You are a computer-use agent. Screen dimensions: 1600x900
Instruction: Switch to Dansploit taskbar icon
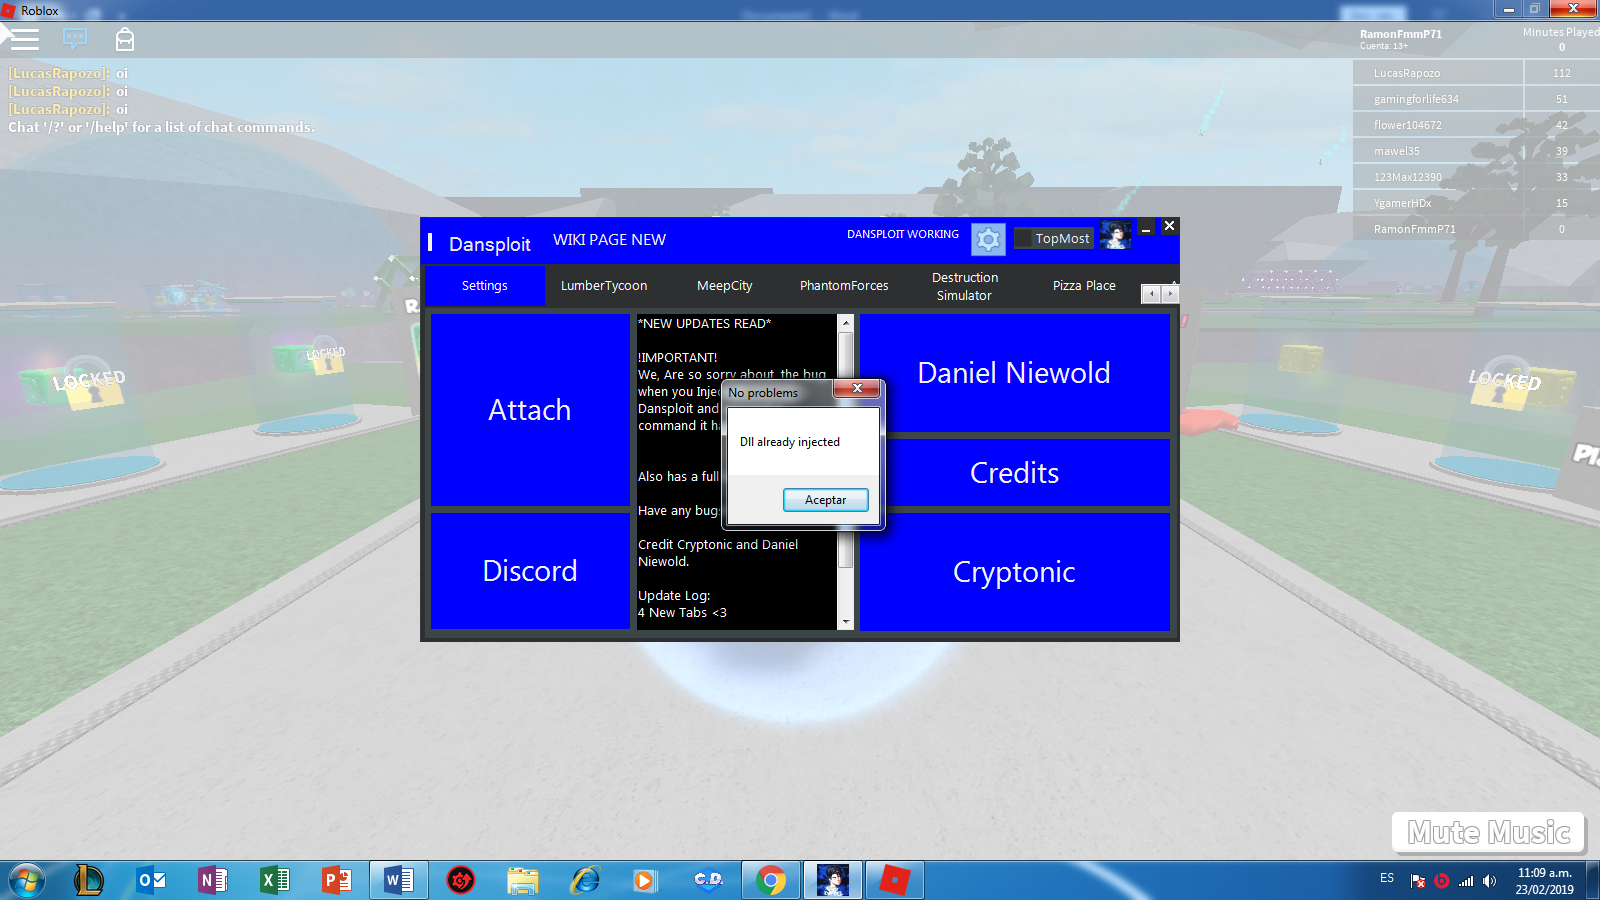pyautogui.click(x=833, y=880)
